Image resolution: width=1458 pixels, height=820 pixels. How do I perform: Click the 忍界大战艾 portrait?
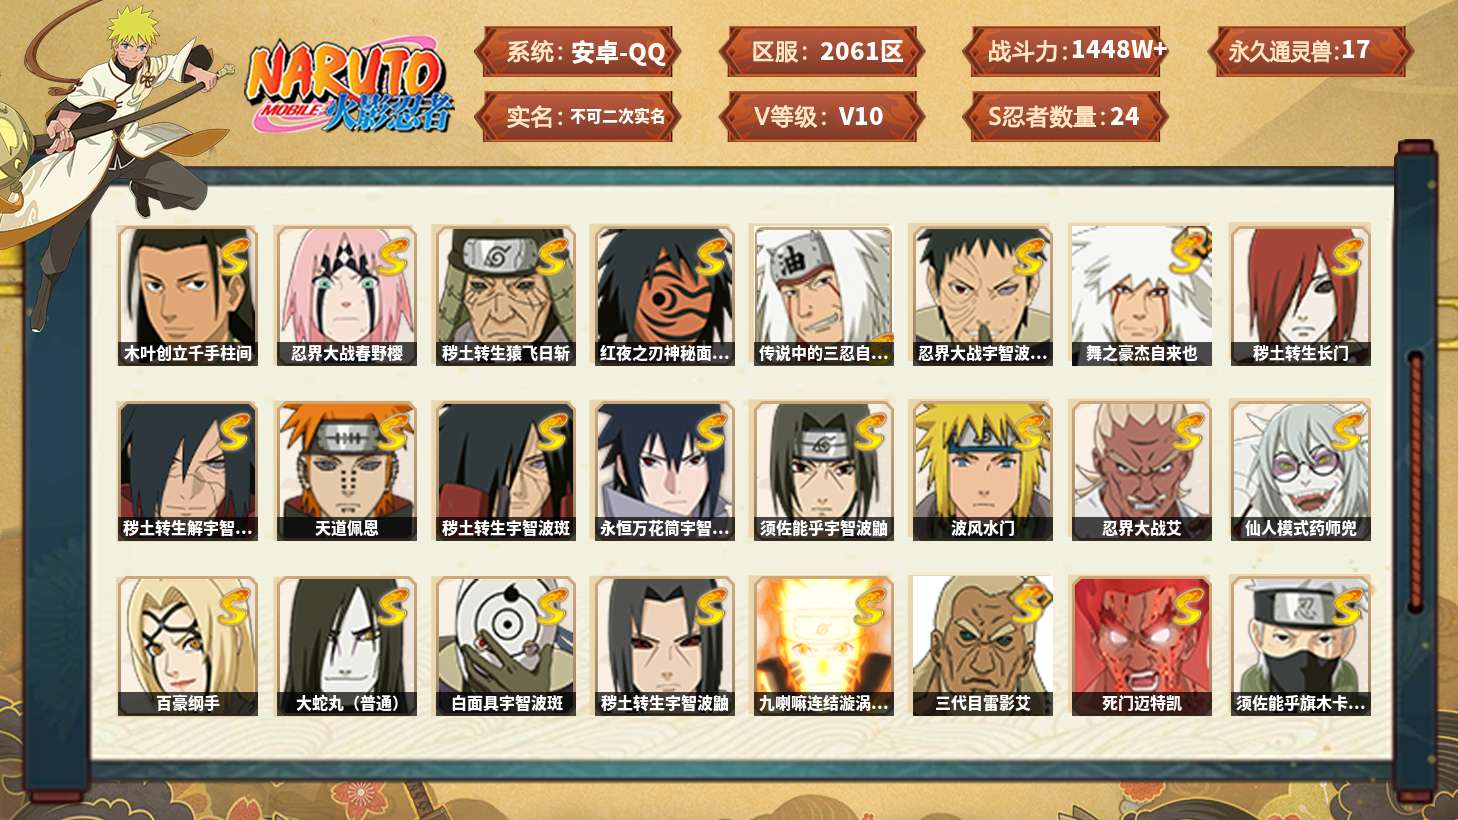pyautogui.click(x=1141, y=471)
